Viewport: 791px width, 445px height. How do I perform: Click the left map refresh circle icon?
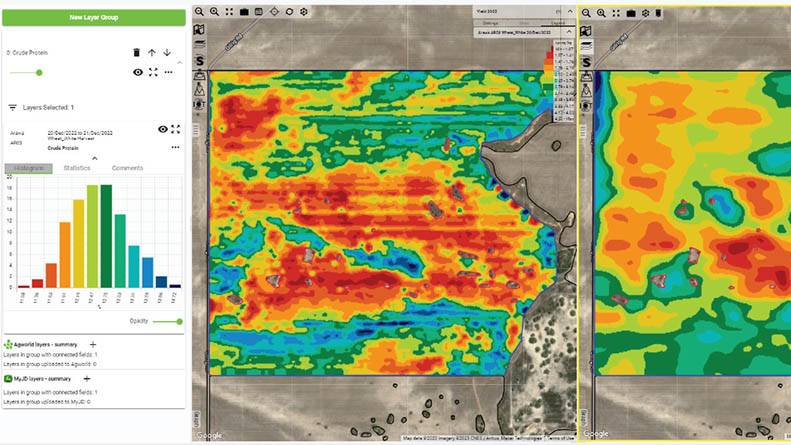coord(289,11)
